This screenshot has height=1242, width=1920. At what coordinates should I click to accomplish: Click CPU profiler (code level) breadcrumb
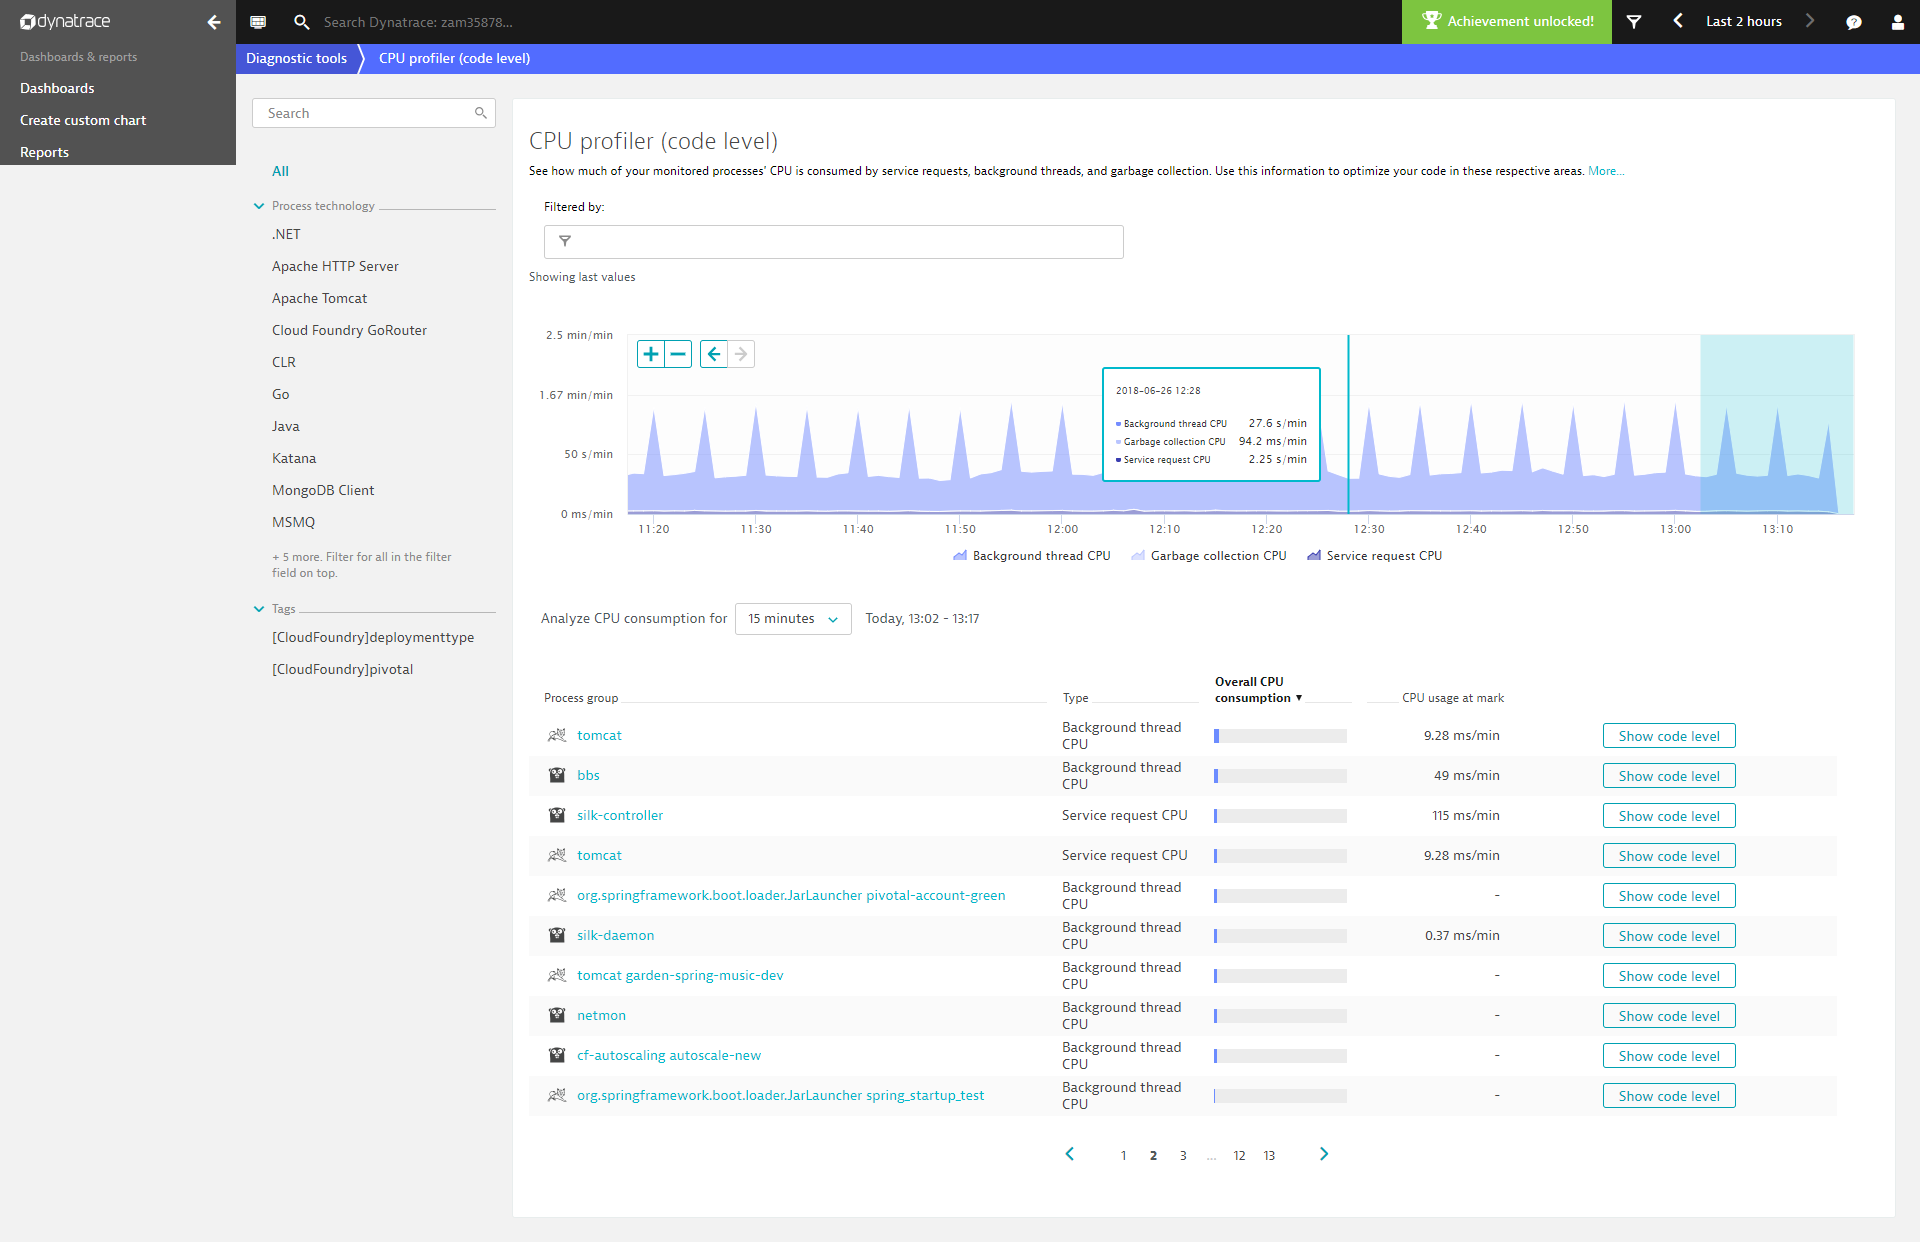point(454,58)
